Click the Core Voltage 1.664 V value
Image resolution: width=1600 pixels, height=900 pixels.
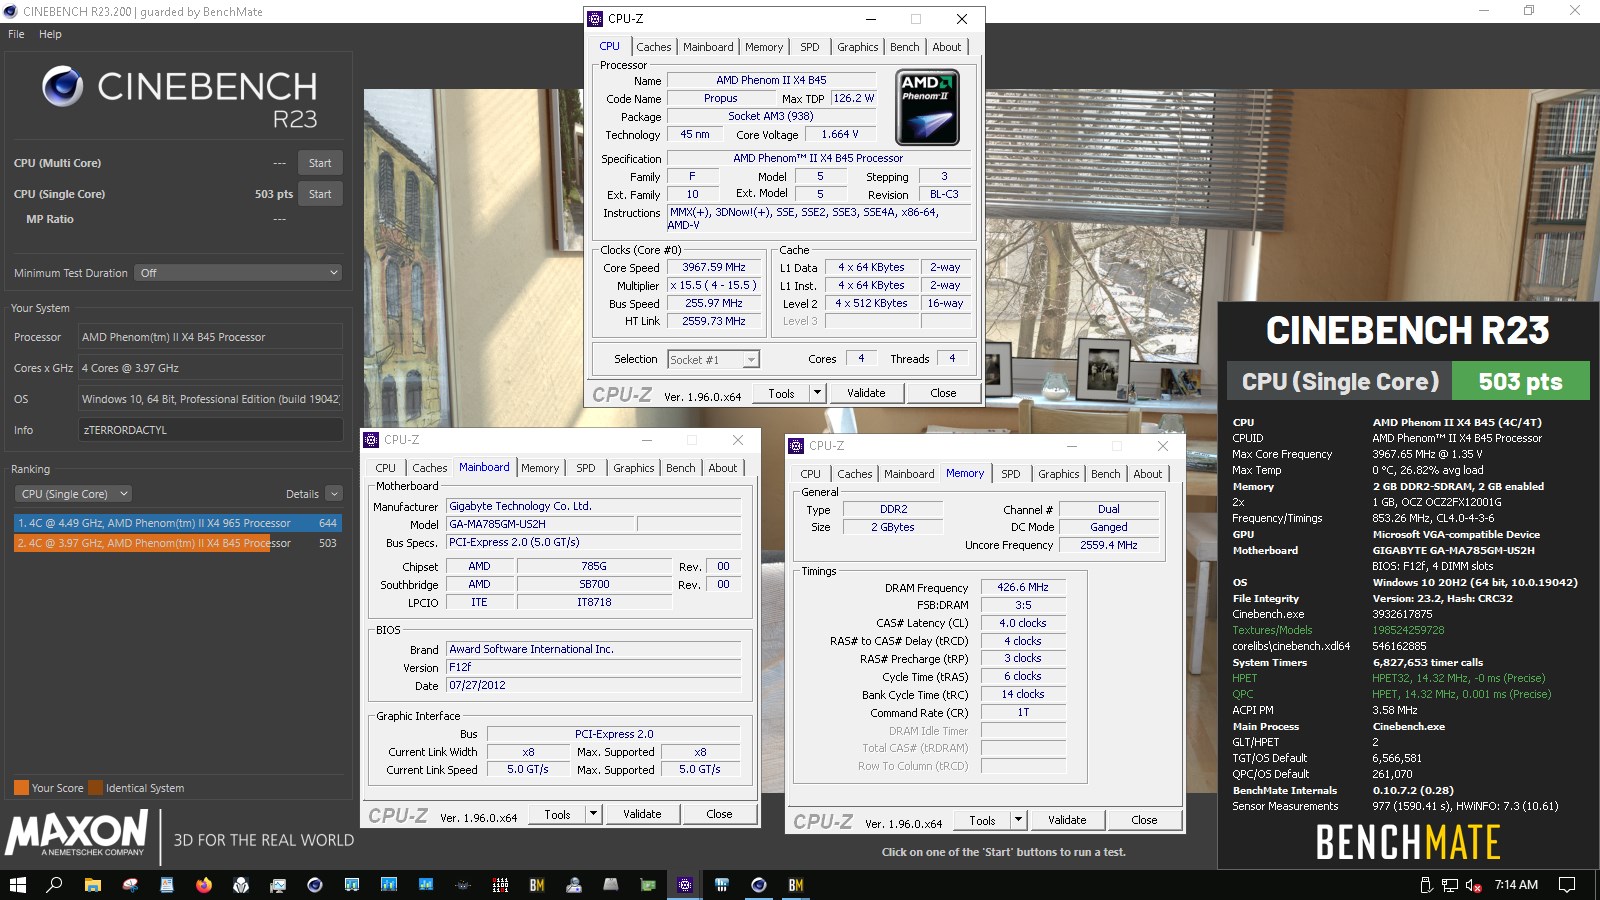[x=839, y=134]
